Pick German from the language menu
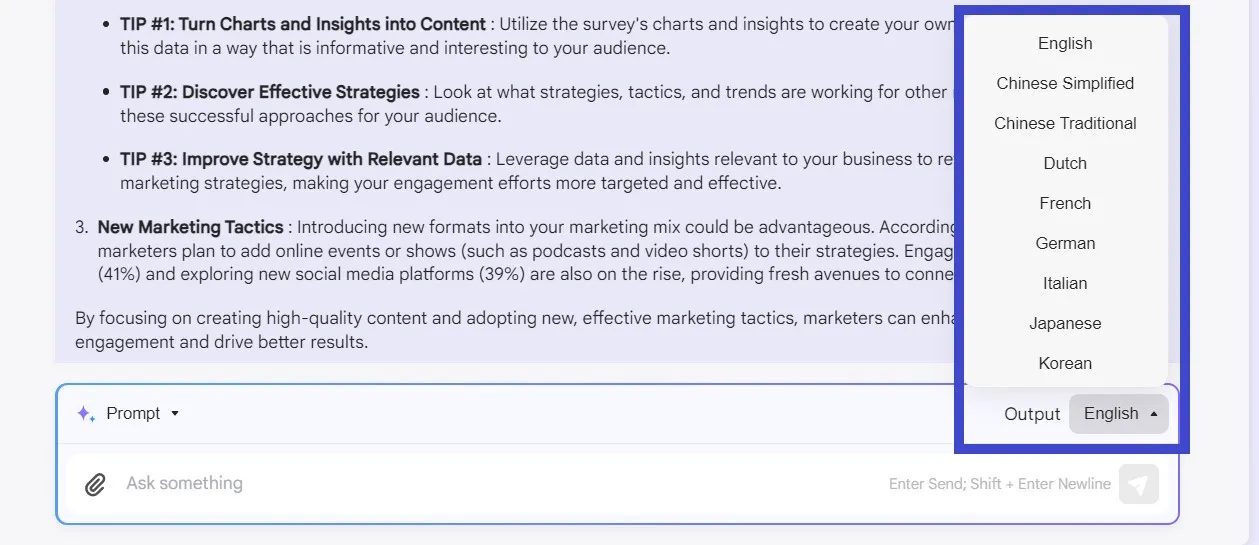 tap(1065, 243)
